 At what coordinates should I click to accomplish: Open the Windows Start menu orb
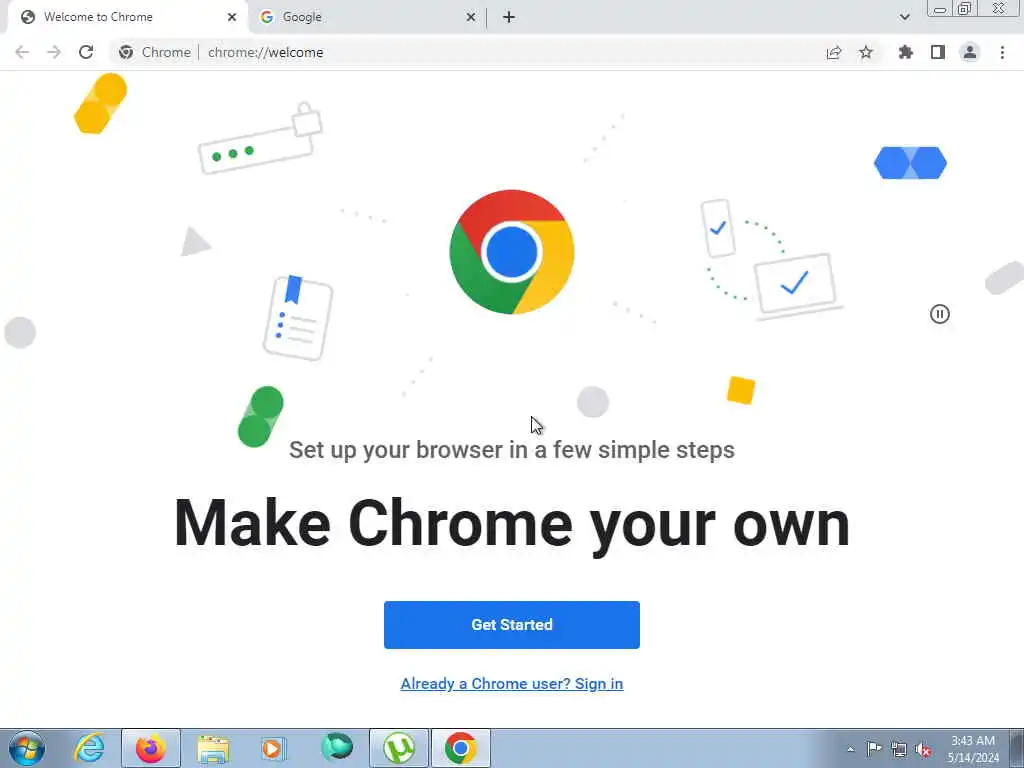pyautogui.click(x=27, y=748)
